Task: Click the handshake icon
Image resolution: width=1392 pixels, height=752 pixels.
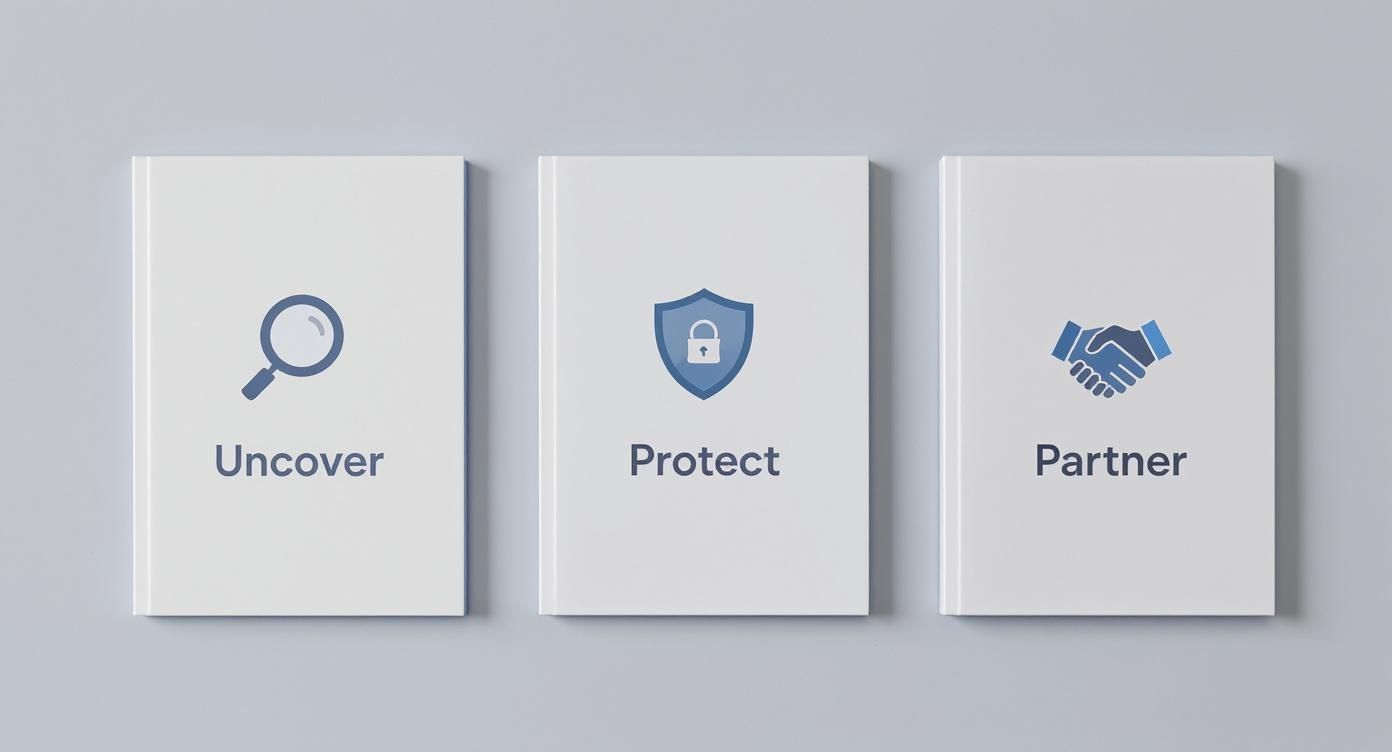Action: (x=1111, y=357)
